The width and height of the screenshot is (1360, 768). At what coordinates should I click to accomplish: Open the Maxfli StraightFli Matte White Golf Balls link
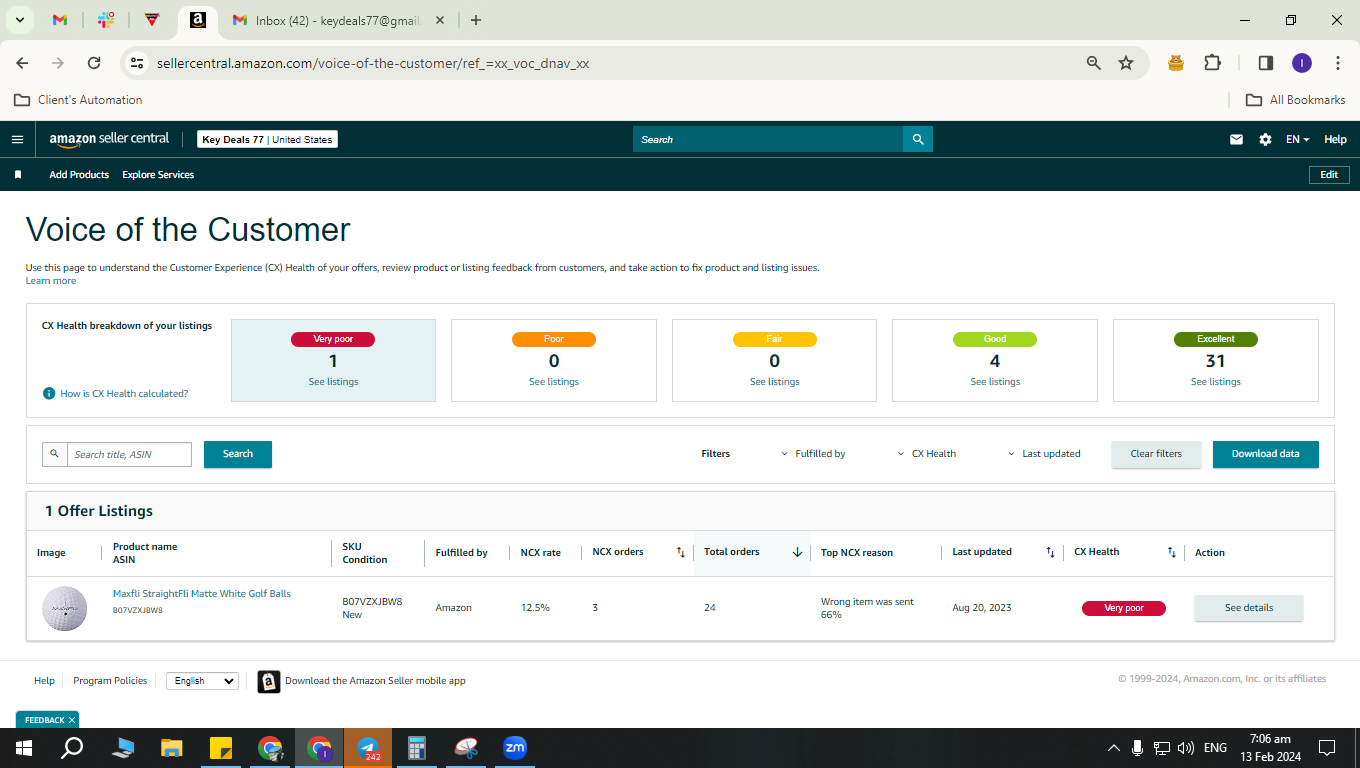tap(202, 594)
